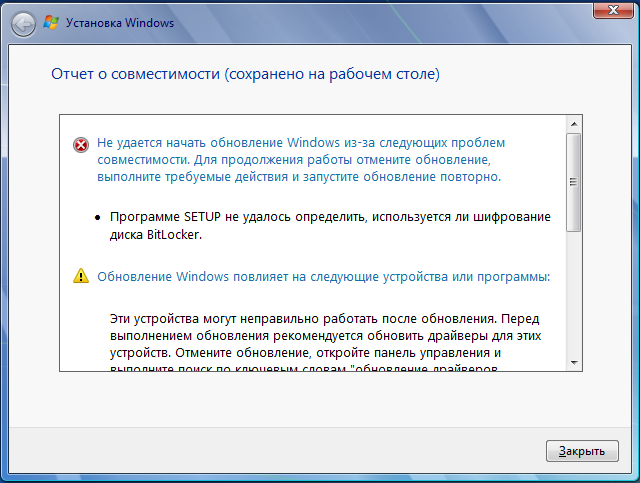The width and height of the screenshot is (640, 483).
Task: Click the bullet text about BitLocker encryption
Action: [x=330, y=225]
